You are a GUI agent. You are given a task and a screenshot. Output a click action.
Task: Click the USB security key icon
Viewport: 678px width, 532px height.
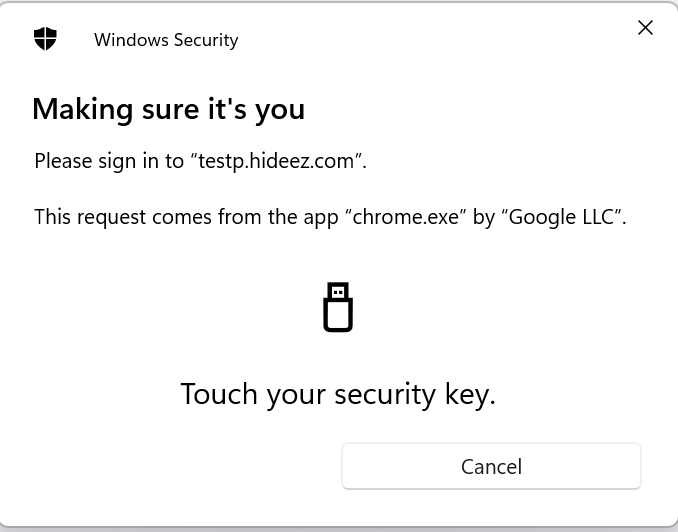point(338,308)
